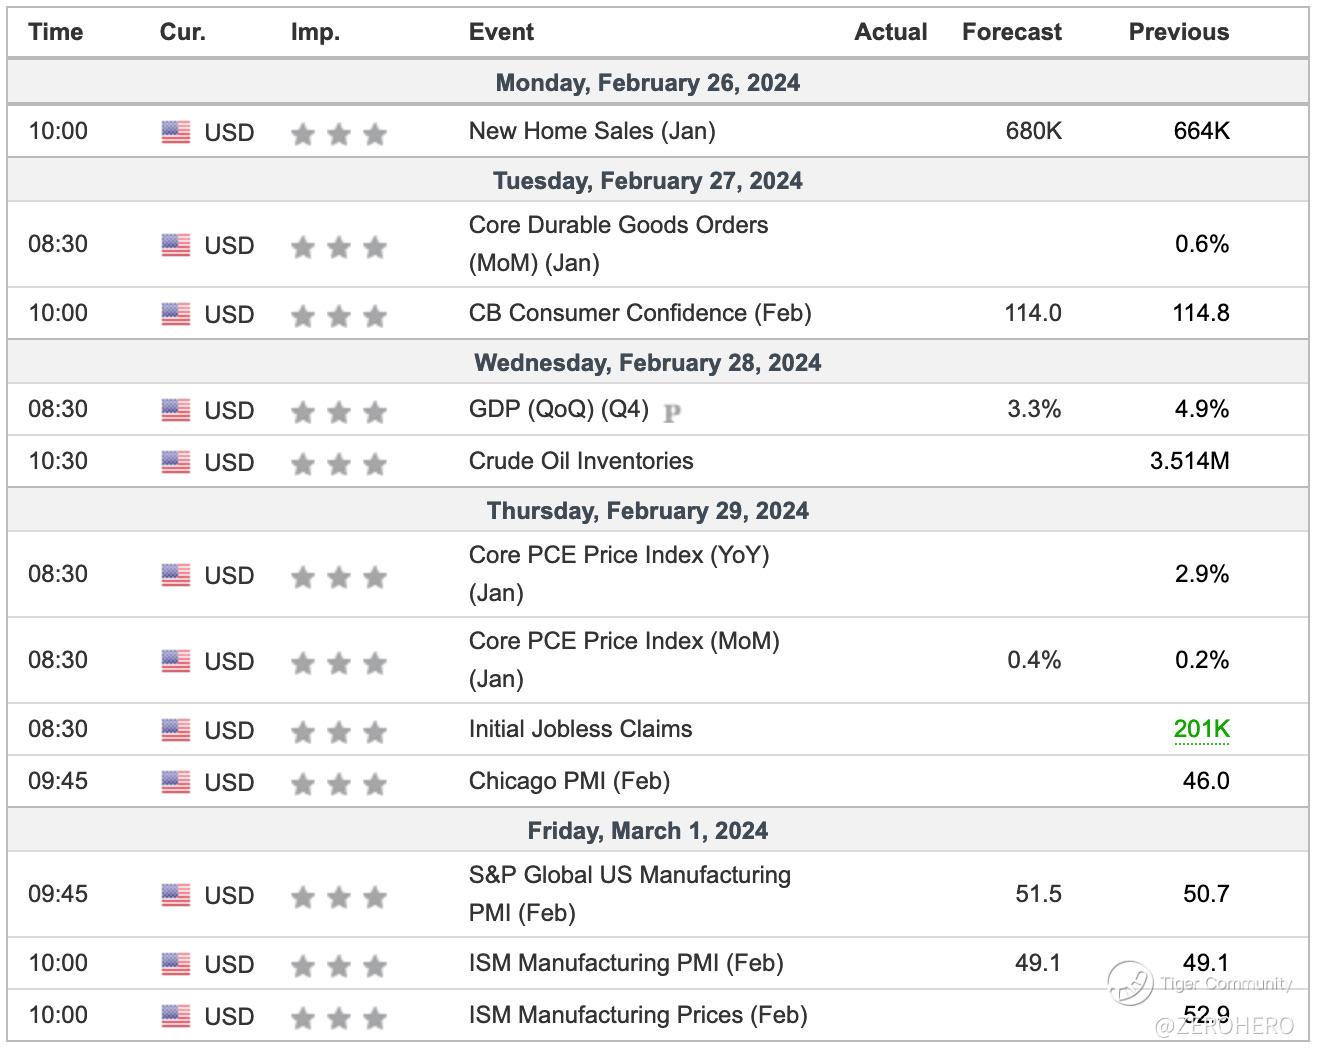
Task: Click the Time column header
Action: pos(55,32)
